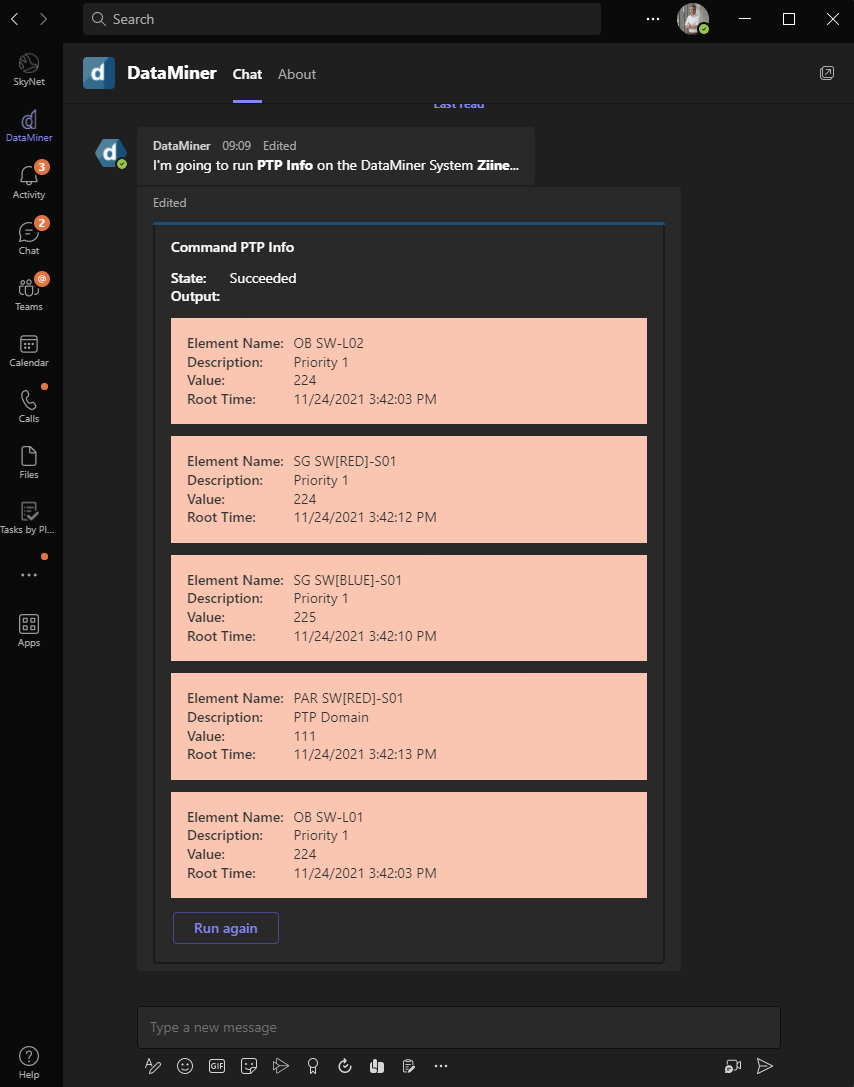Image resolution: width=854 pixels, height=1087 pixels.
Task: Open the emoji picker
Action: pyautogui.click(x=185, y=1066)
